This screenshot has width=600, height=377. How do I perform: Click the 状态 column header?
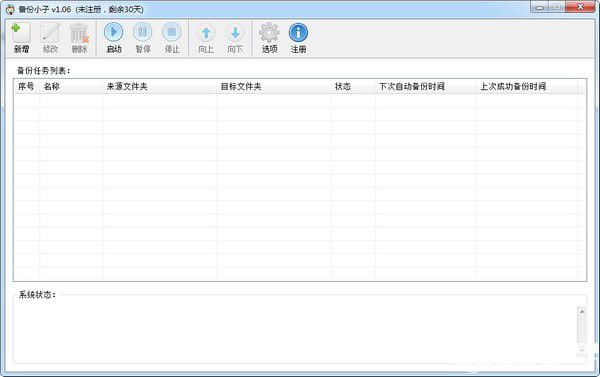coord(353,86)
